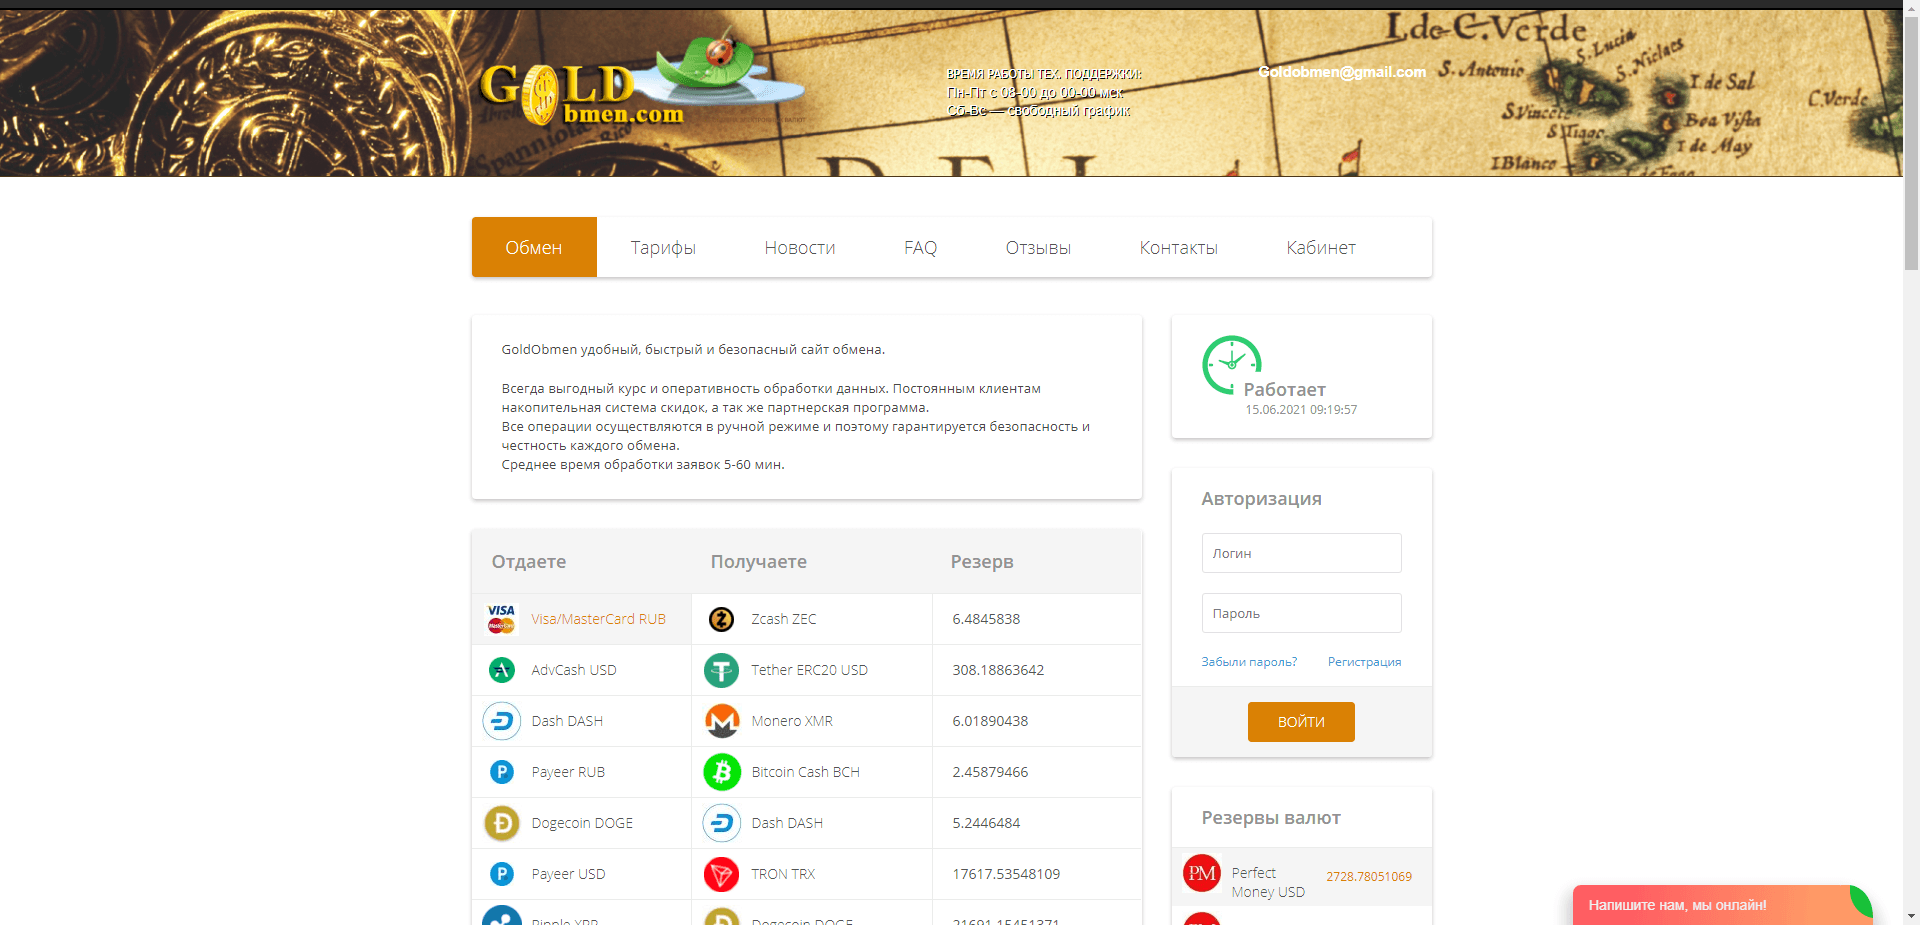This screenshot has height=925, width=1920.
Task: Click the Dash icon in Отдаете column
Action: pos(502,721)
